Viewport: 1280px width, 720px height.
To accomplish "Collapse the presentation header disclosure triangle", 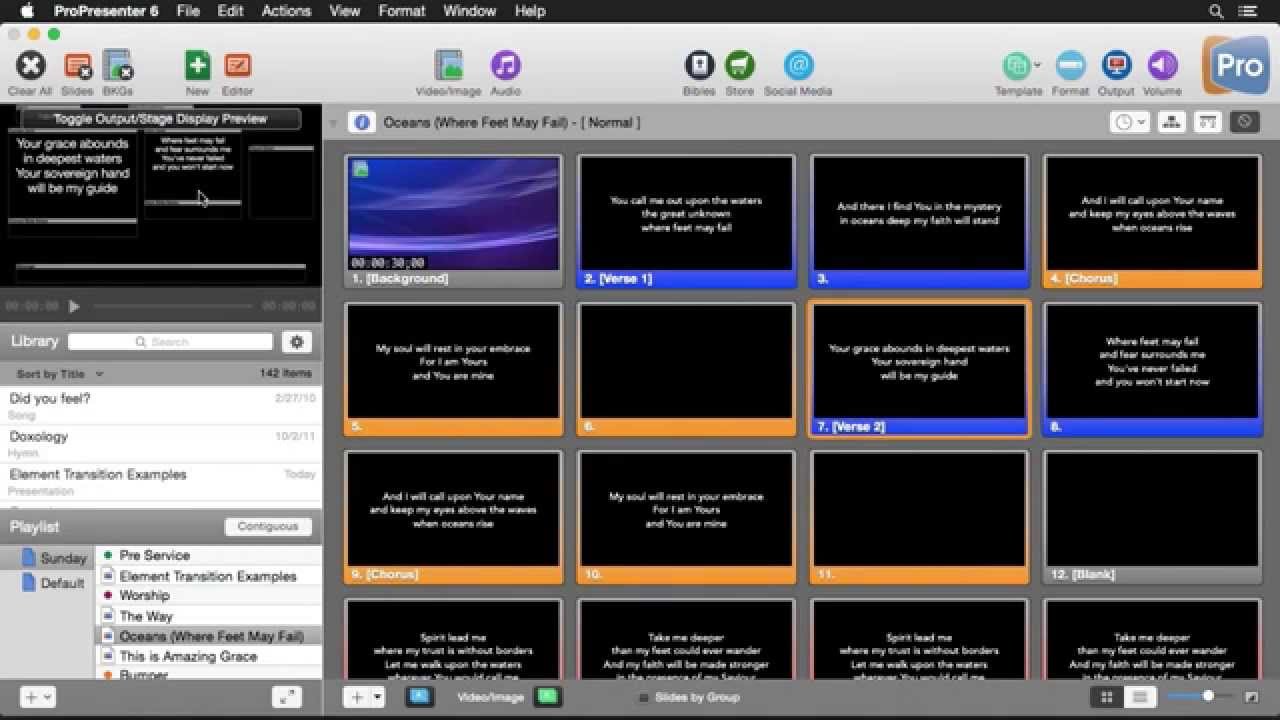I will click(x=333, y=123).
